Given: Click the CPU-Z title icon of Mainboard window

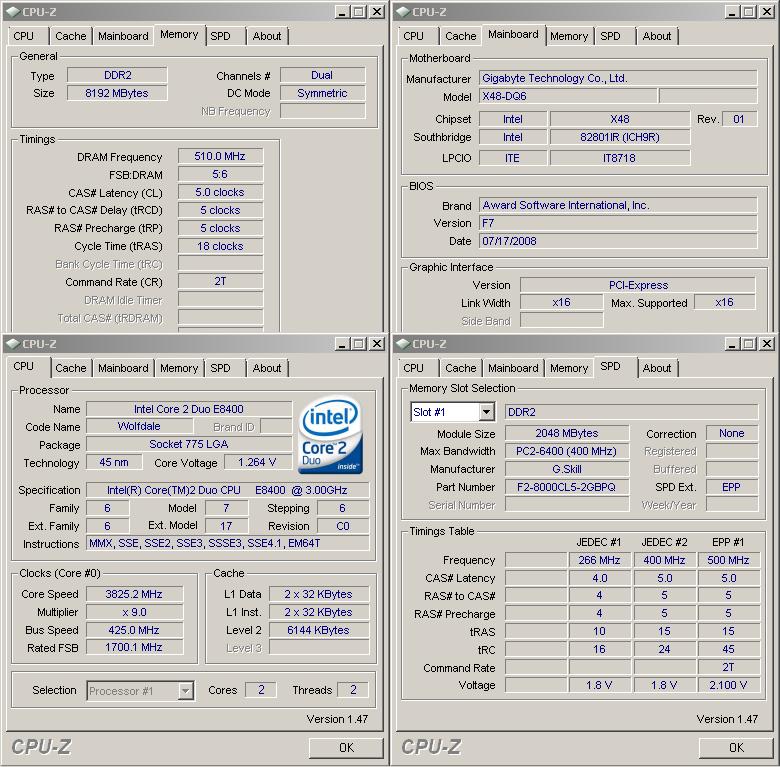Looking at the screenshot, I should [403, 12].
